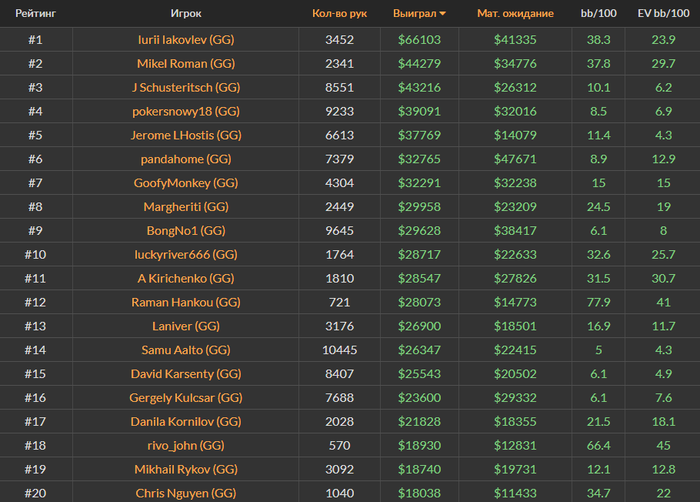Click Danila Kornilov's $21828 winnings cell
Image resolution: width=700 pixels, height=502 pixels.
pyautogui.click(x=420, y=422)
